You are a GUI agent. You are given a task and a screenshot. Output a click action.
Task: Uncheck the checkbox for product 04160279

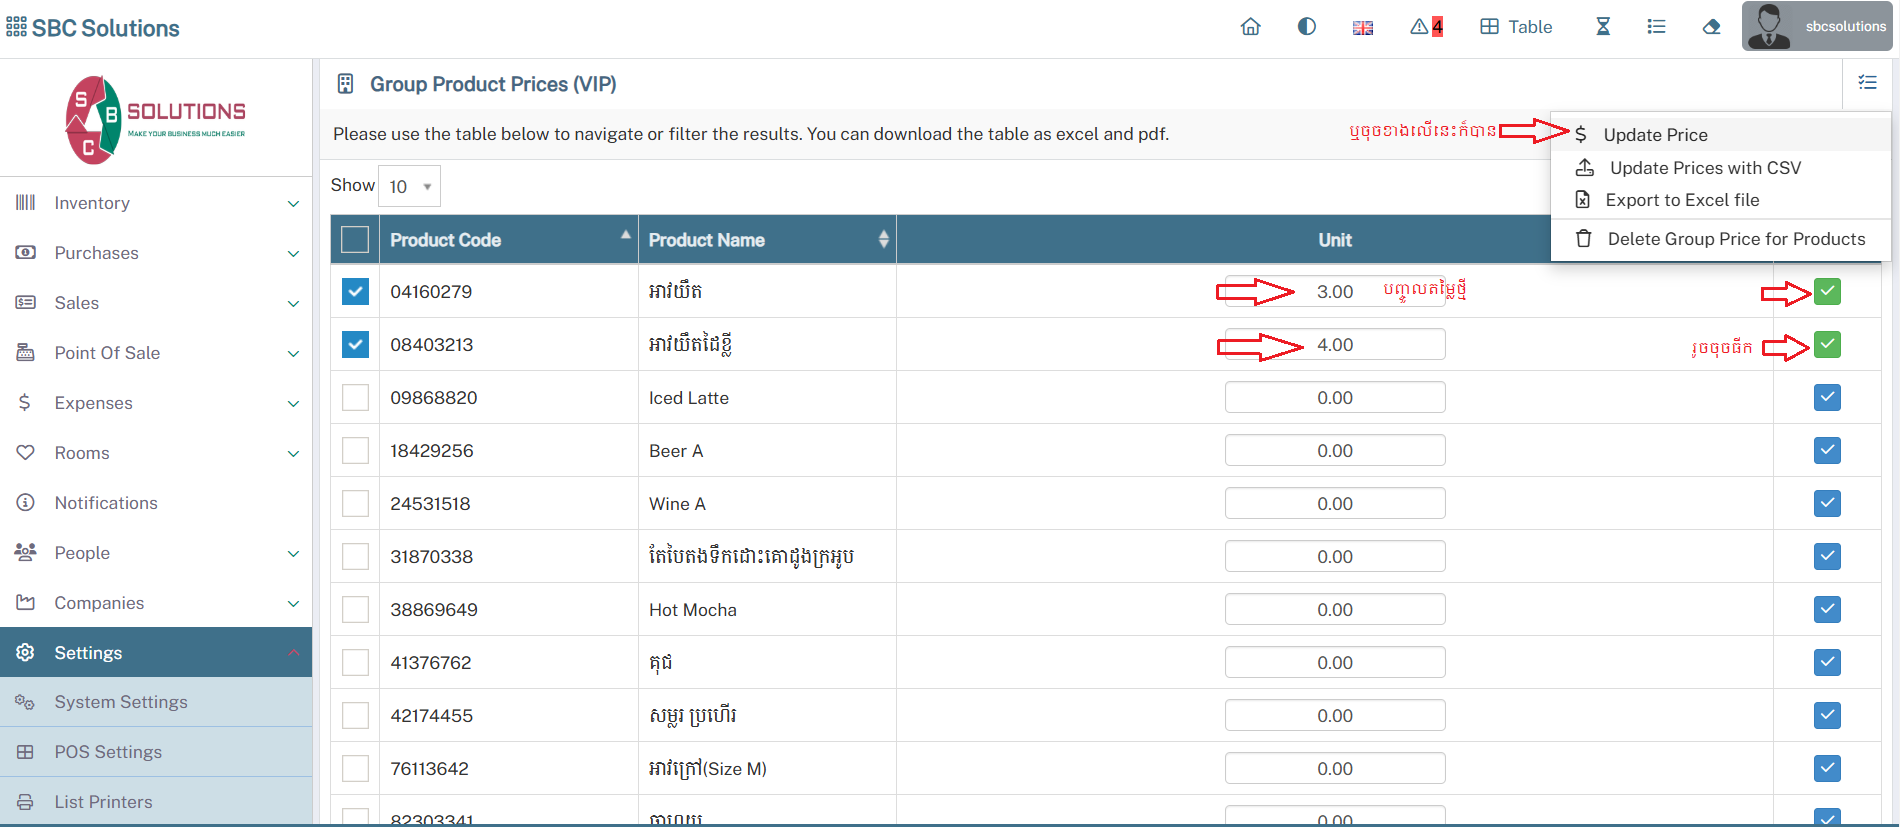[355, 292]
